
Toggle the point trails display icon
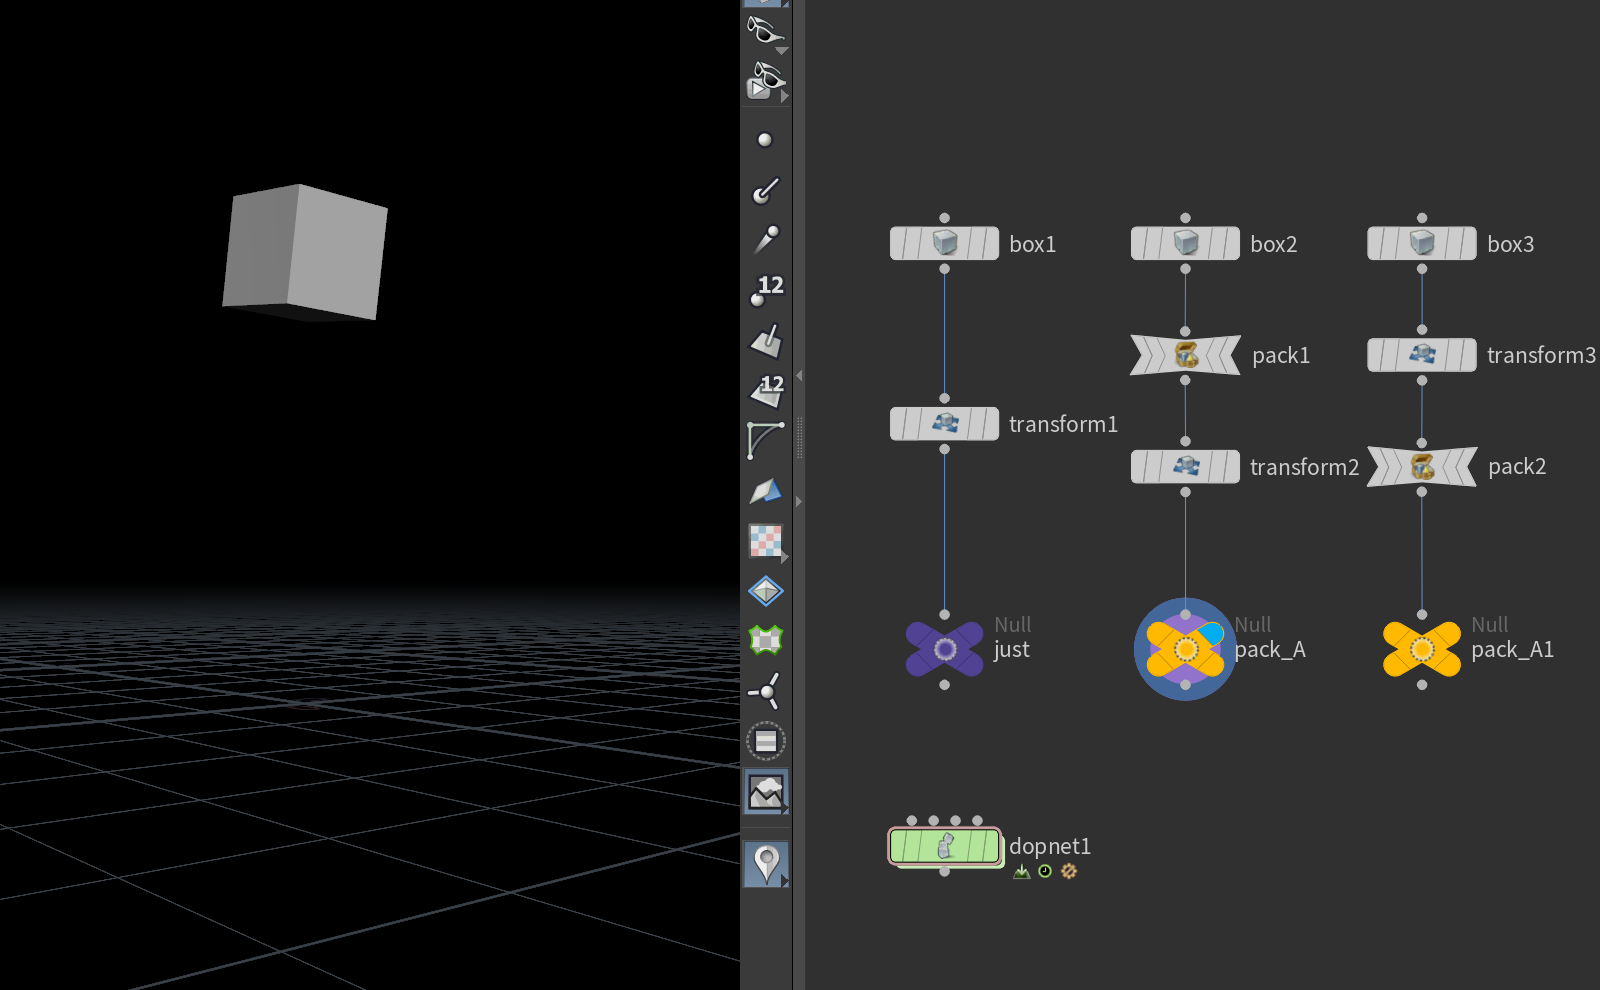(765, 240)
